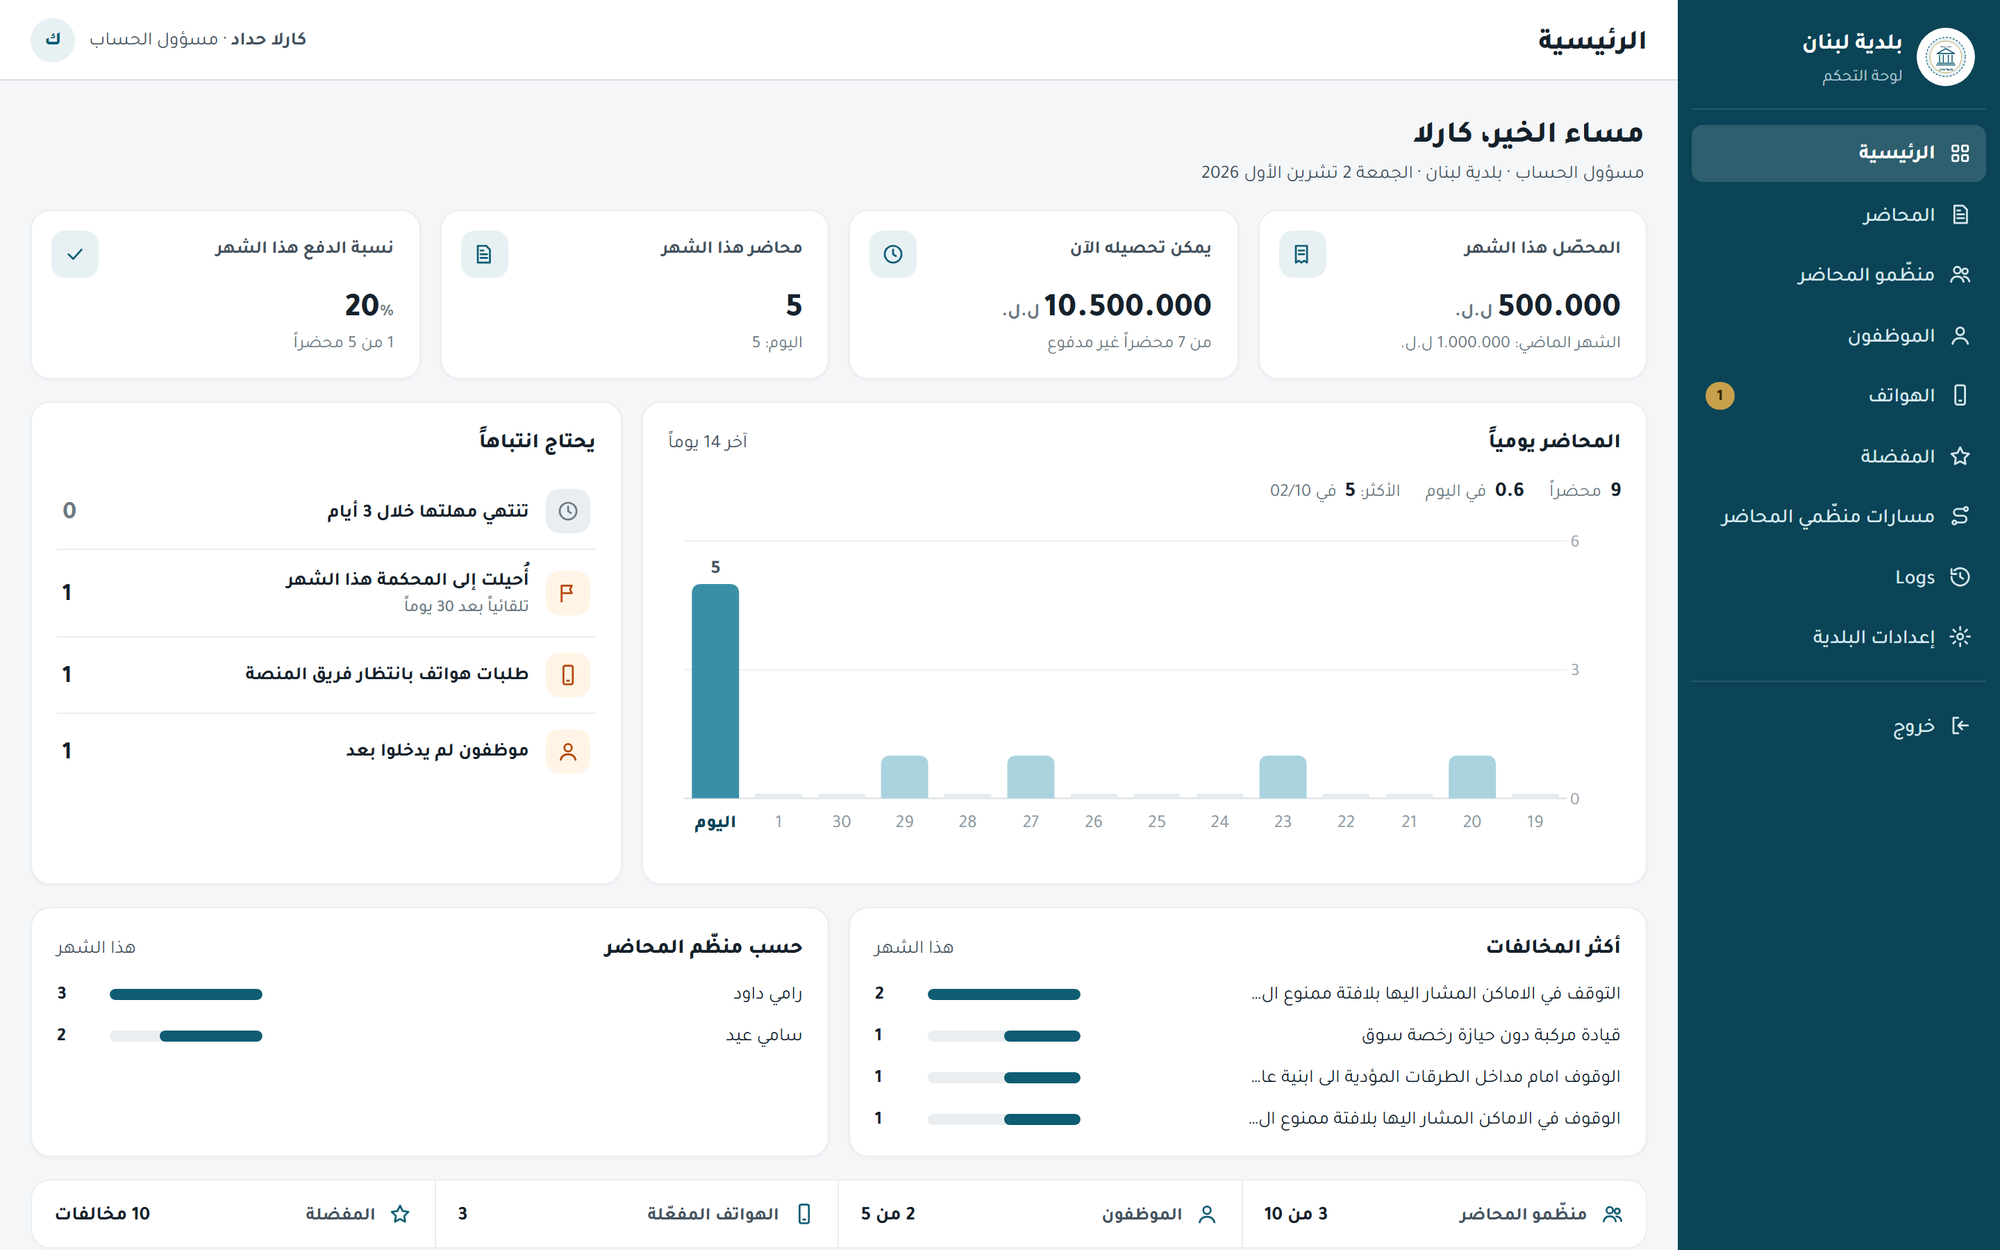This screenshot has width=2000, height=1250.
Task: Click المفضلة 10 مخالفات footer stat
Action: click(233, 1214)
